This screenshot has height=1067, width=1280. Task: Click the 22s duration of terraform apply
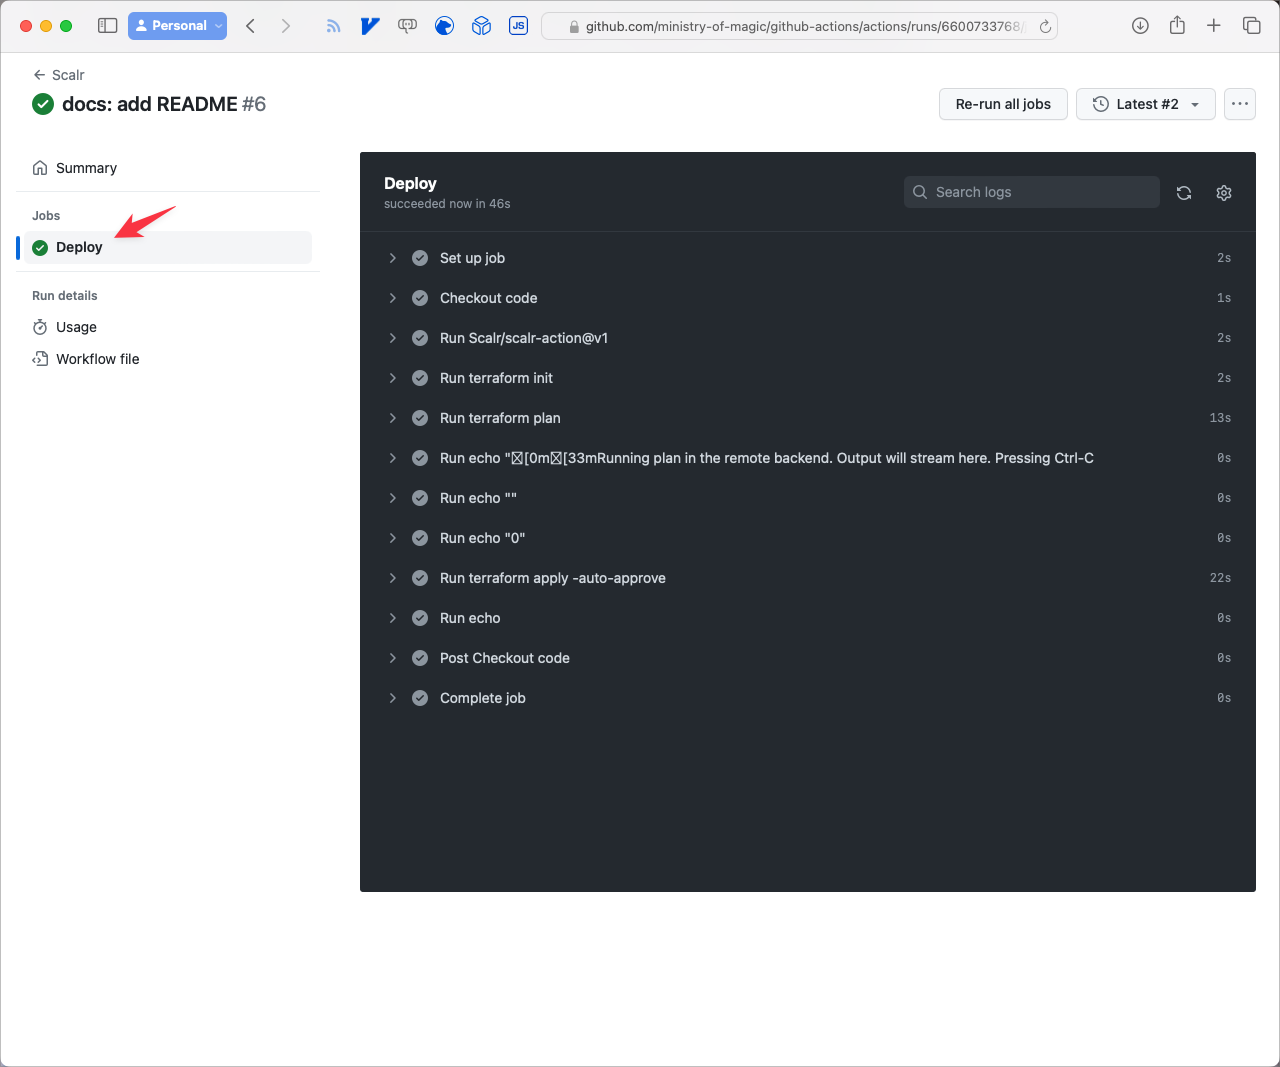coord(1220,578)
